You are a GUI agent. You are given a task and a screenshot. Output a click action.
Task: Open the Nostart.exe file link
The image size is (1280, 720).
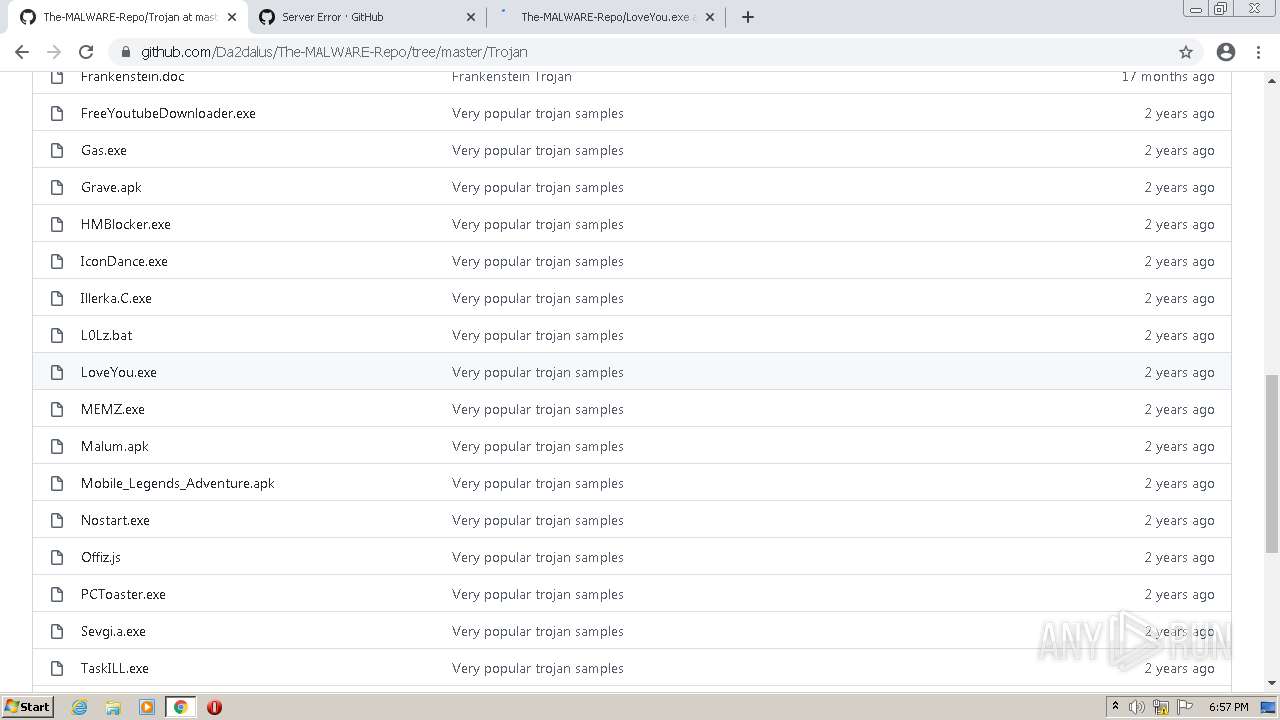(x=115, y=520)
